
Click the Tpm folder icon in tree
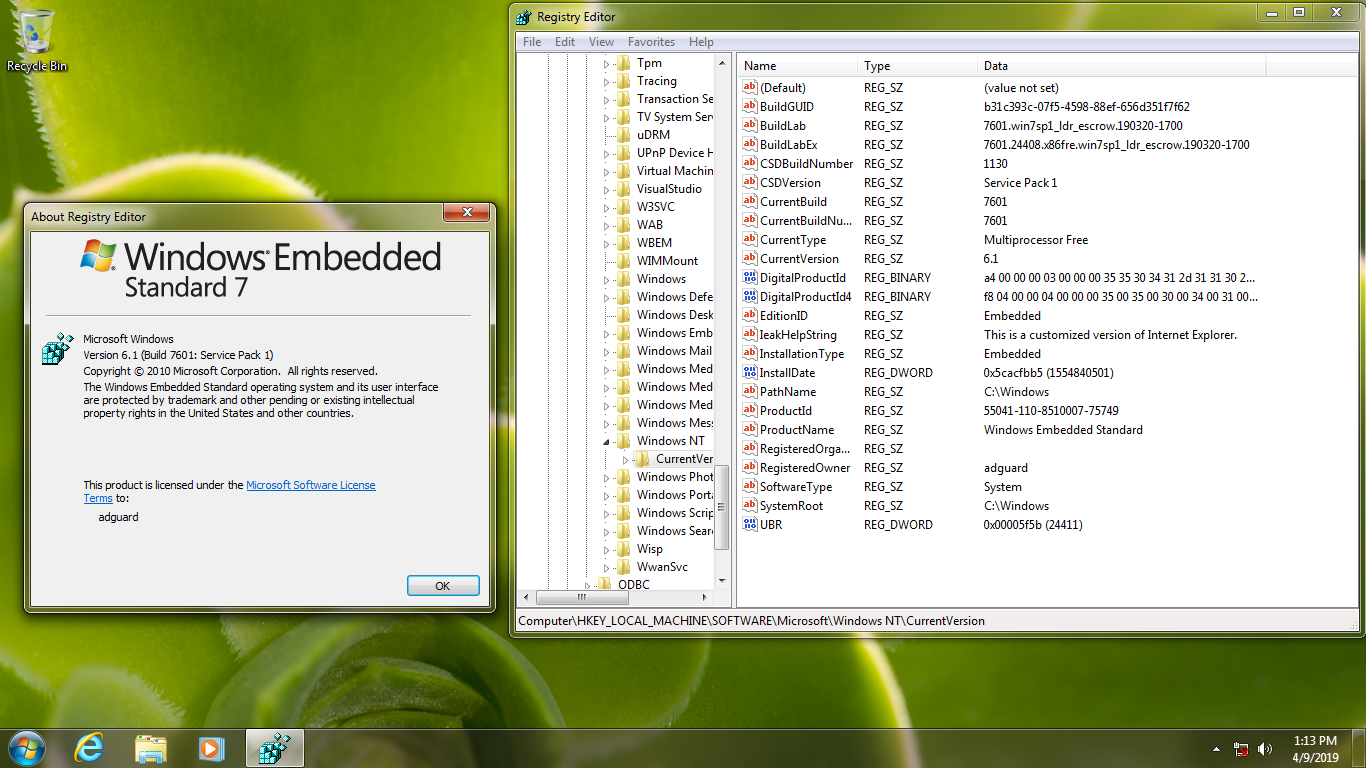click(623, 63)
